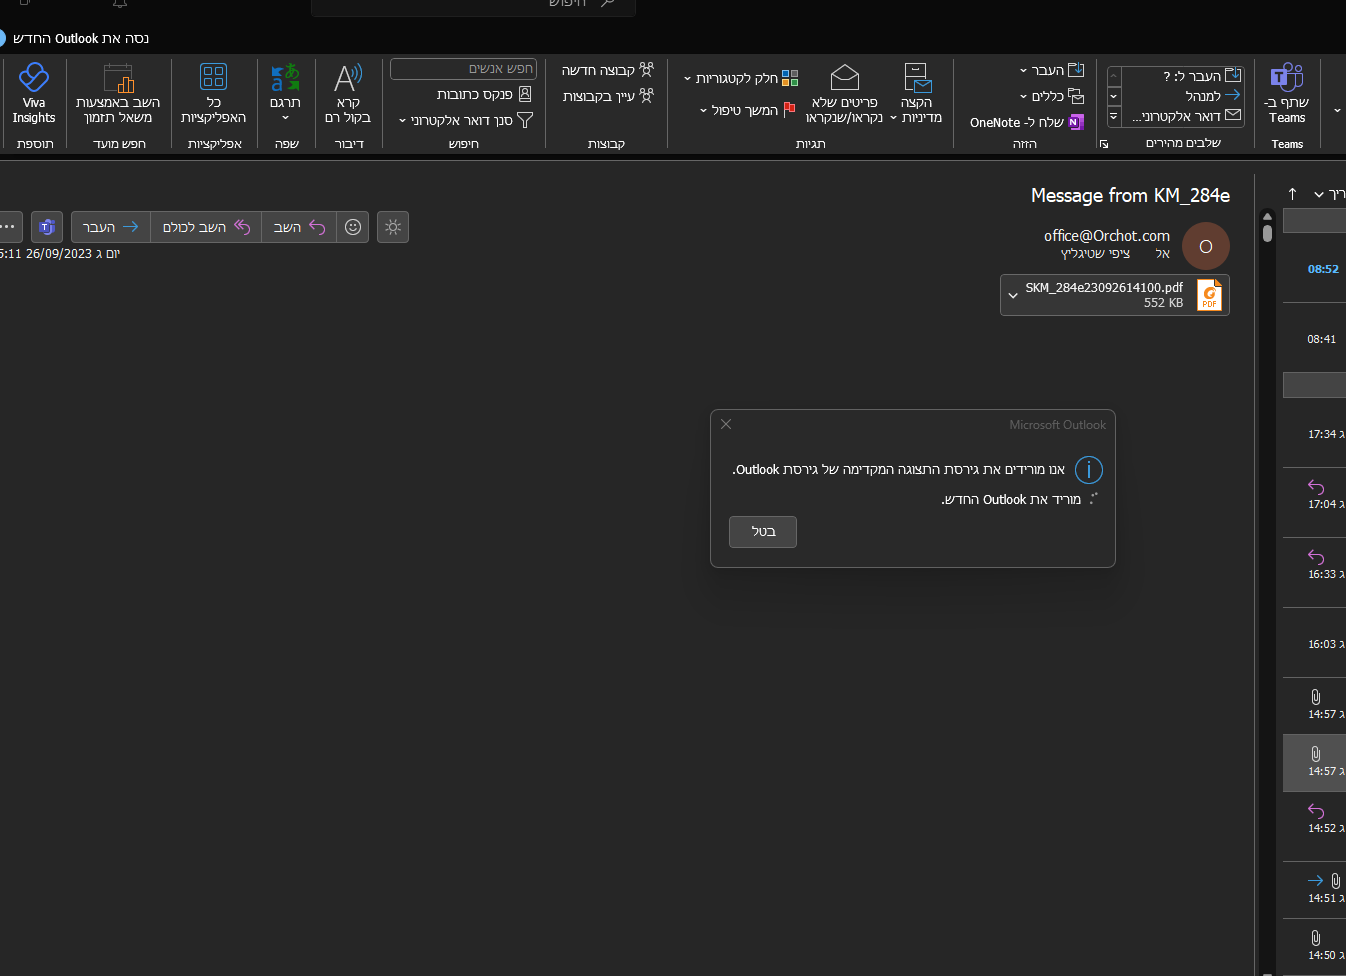
Task: Open the Follow Up flag menu (המשך טיפול)
Action: (x=747, y=110)
